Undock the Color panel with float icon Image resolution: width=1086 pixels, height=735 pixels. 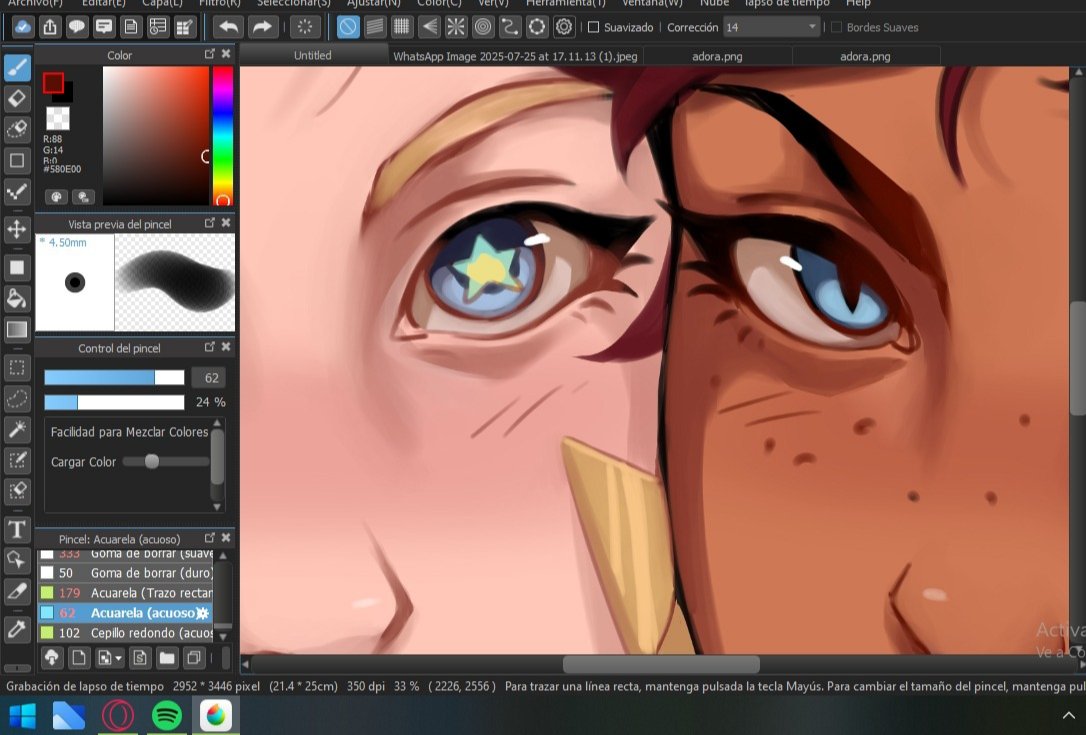pos(210,53)
